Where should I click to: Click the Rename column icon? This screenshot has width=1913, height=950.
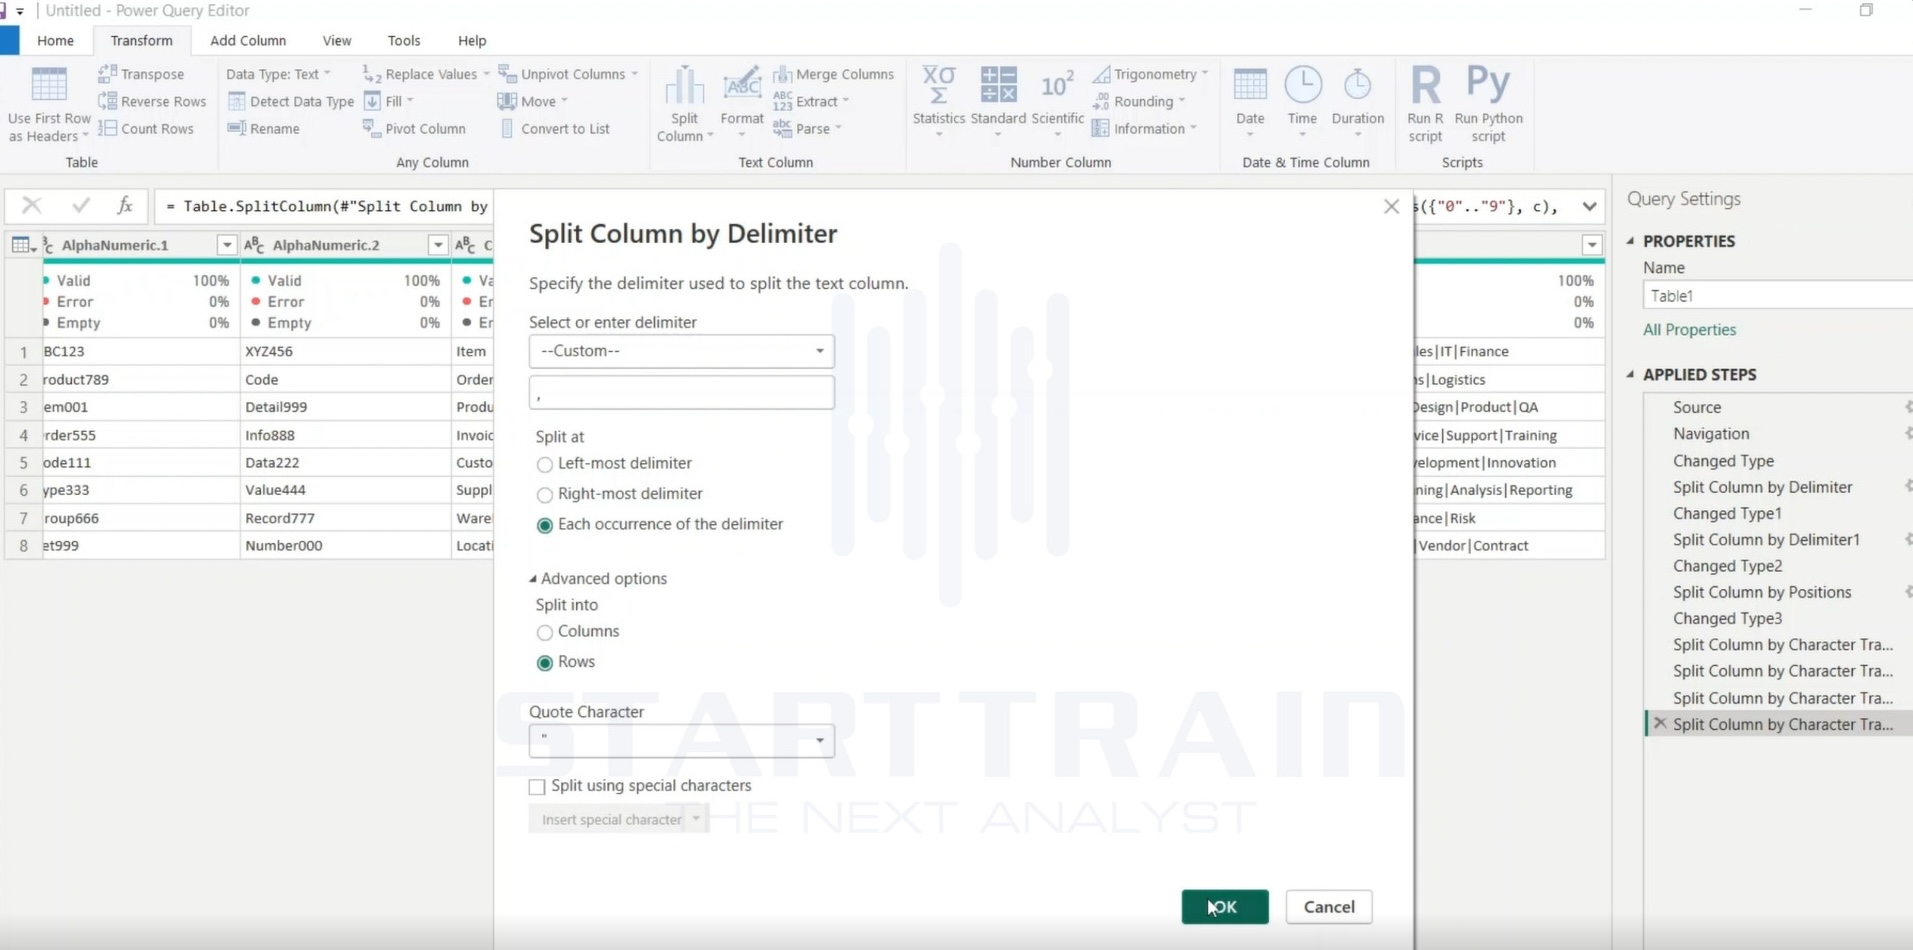point(236,128)
